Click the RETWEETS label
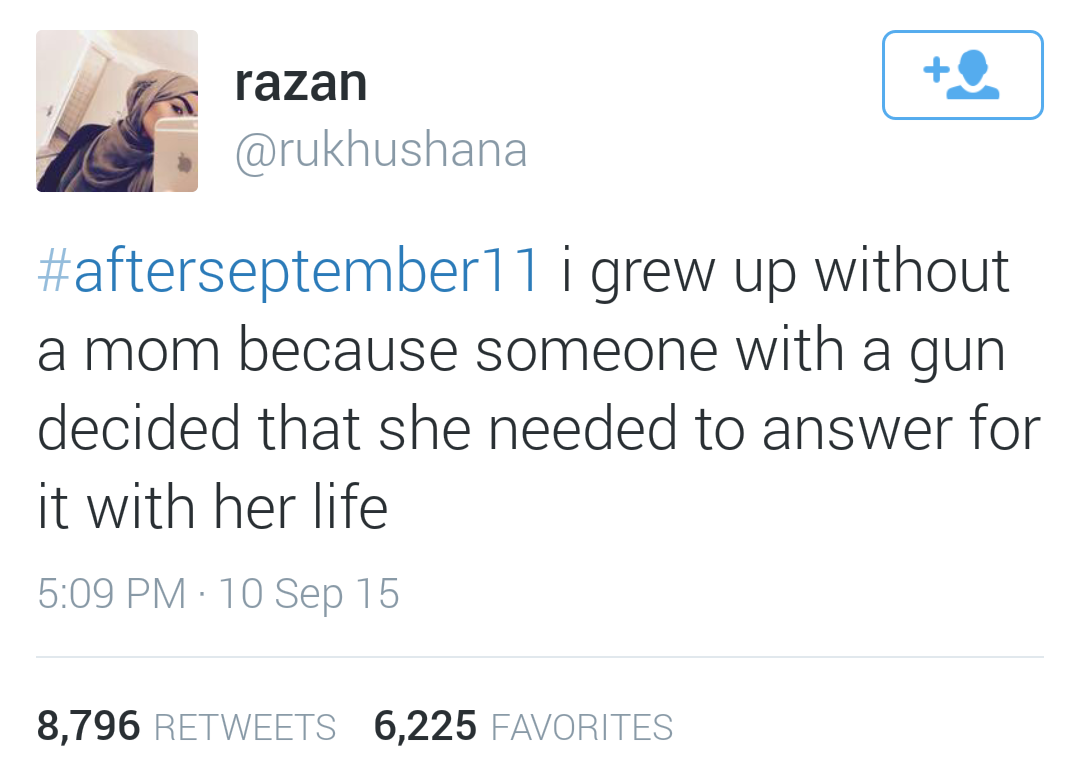The width and height of the screenshot is (1080, 780). tap(246, 727)
